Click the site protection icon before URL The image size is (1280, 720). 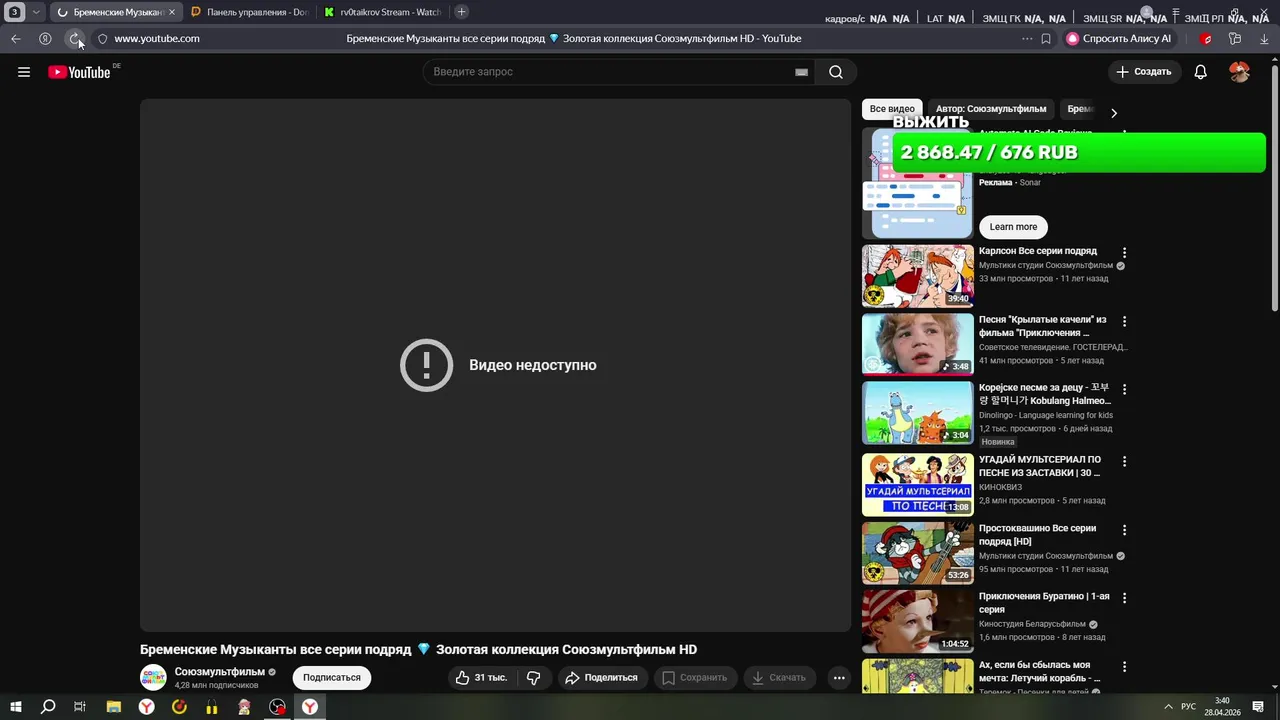point(102,39)
